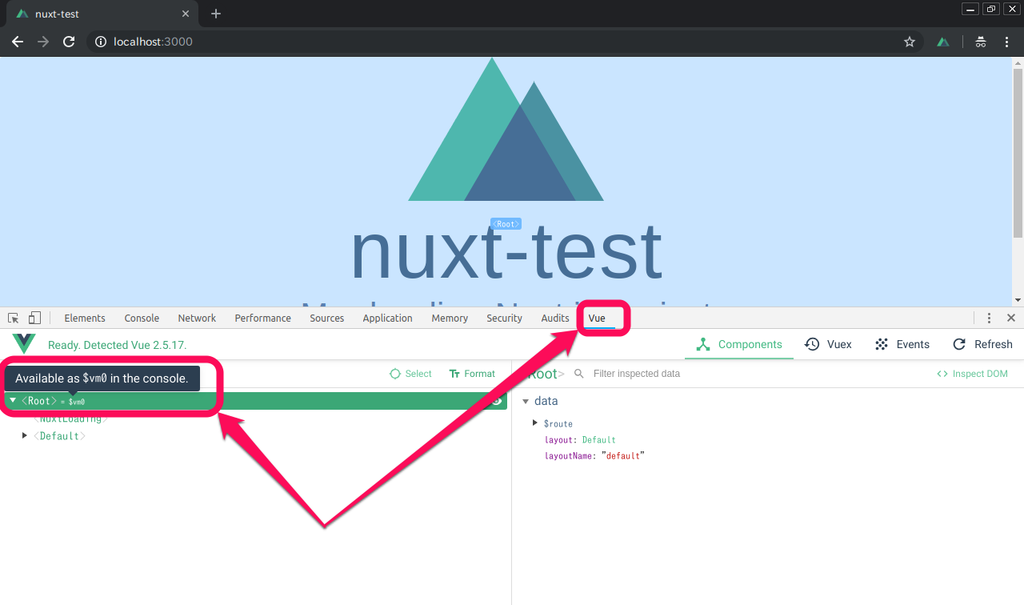Click the Nuxt logo on the page
Image resolution: width=1024 pixels, height=605 pixels.
pos(506,129)
